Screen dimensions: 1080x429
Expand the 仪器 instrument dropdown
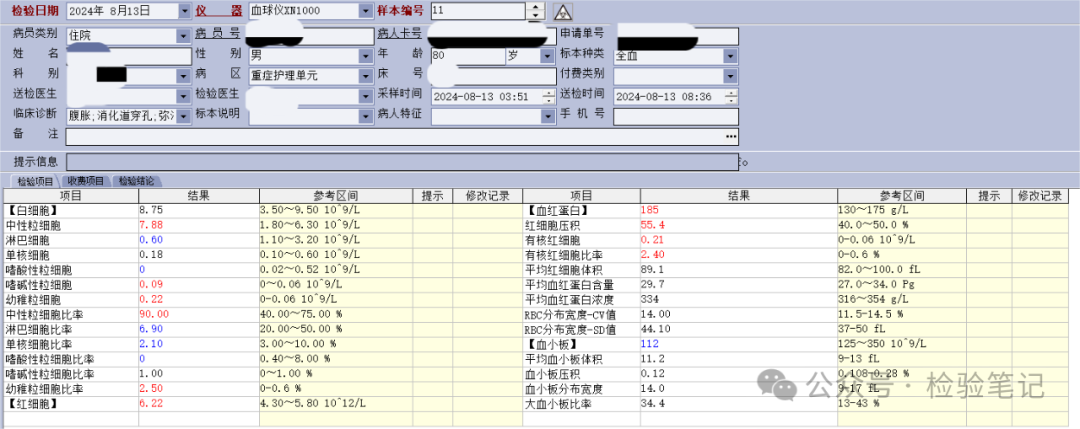pos(366,11)
